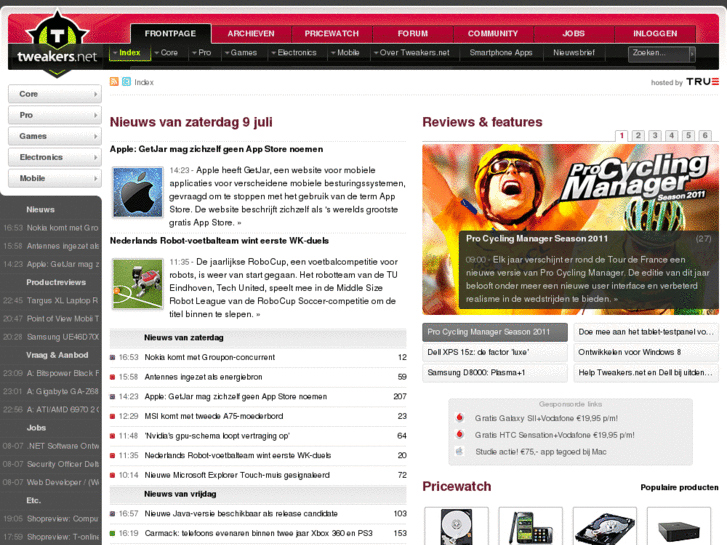Show reviews slide 6
Screen dimensions: 727x545
(x=705, y=135)
